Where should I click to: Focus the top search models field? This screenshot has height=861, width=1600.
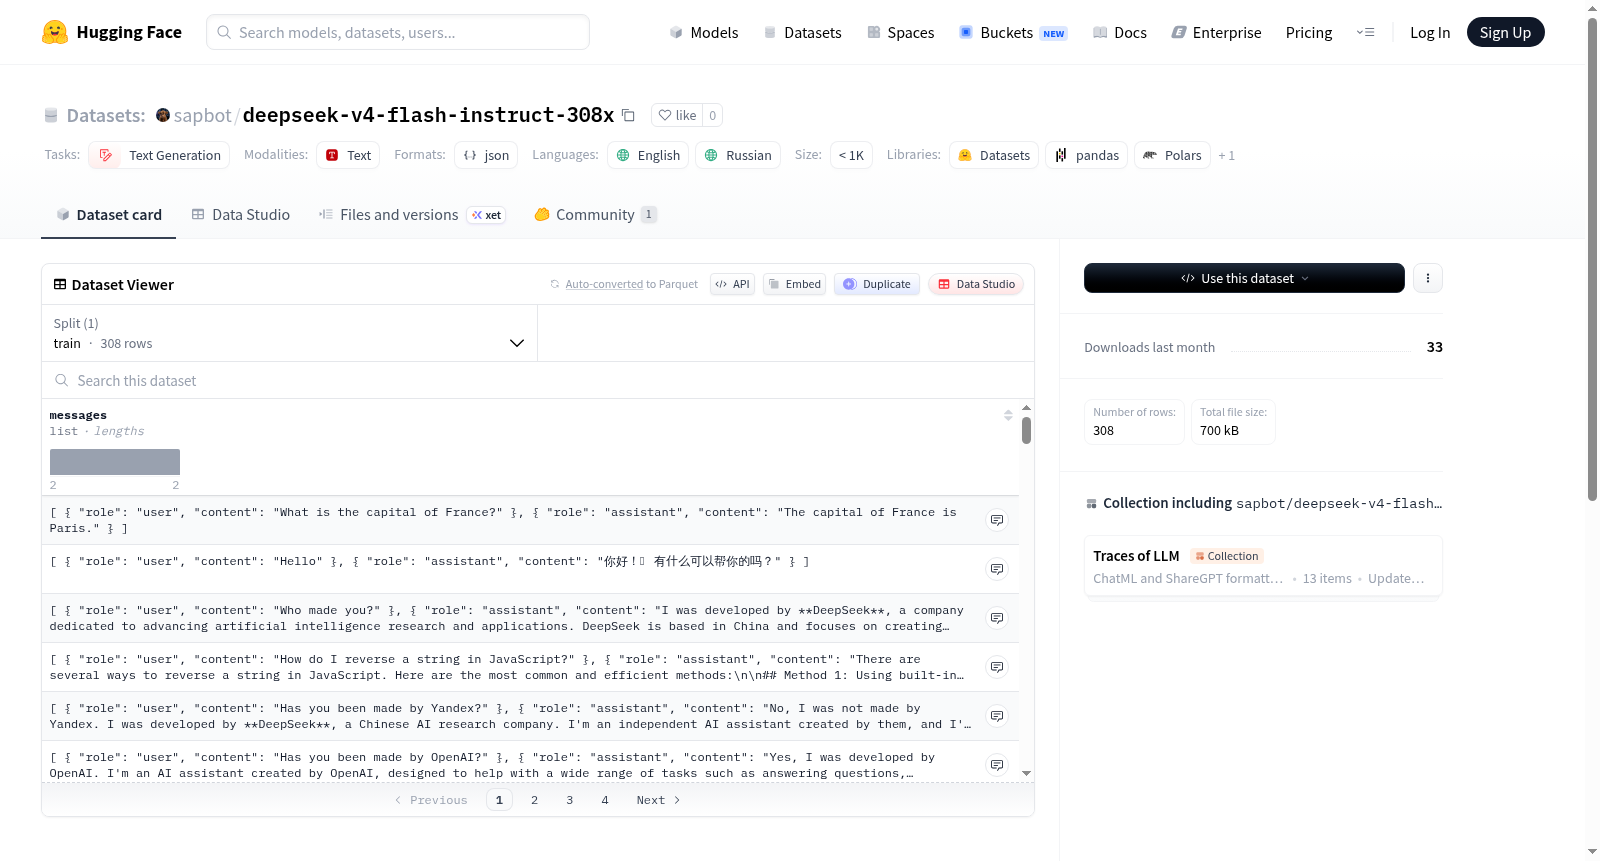click(398, 32)
